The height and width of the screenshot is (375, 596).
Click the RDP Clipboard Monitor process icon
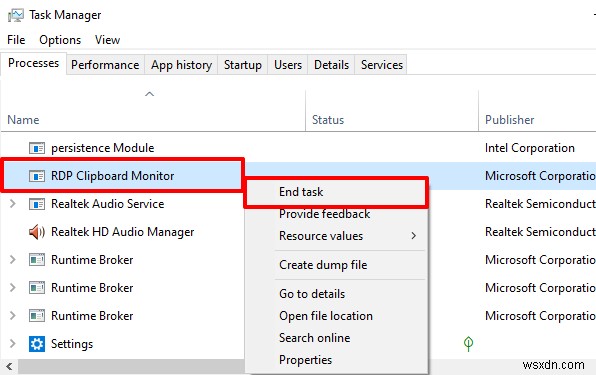click(x=37, y=176)
